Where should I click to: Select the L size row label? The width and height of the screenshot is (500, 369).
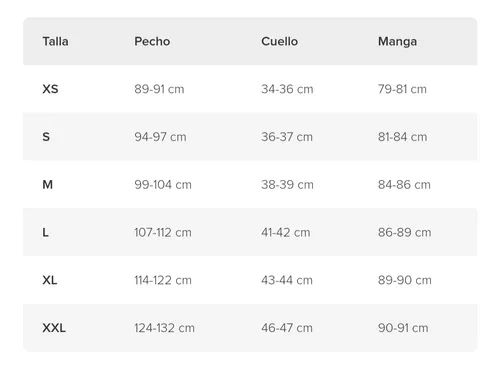[45, 232]
